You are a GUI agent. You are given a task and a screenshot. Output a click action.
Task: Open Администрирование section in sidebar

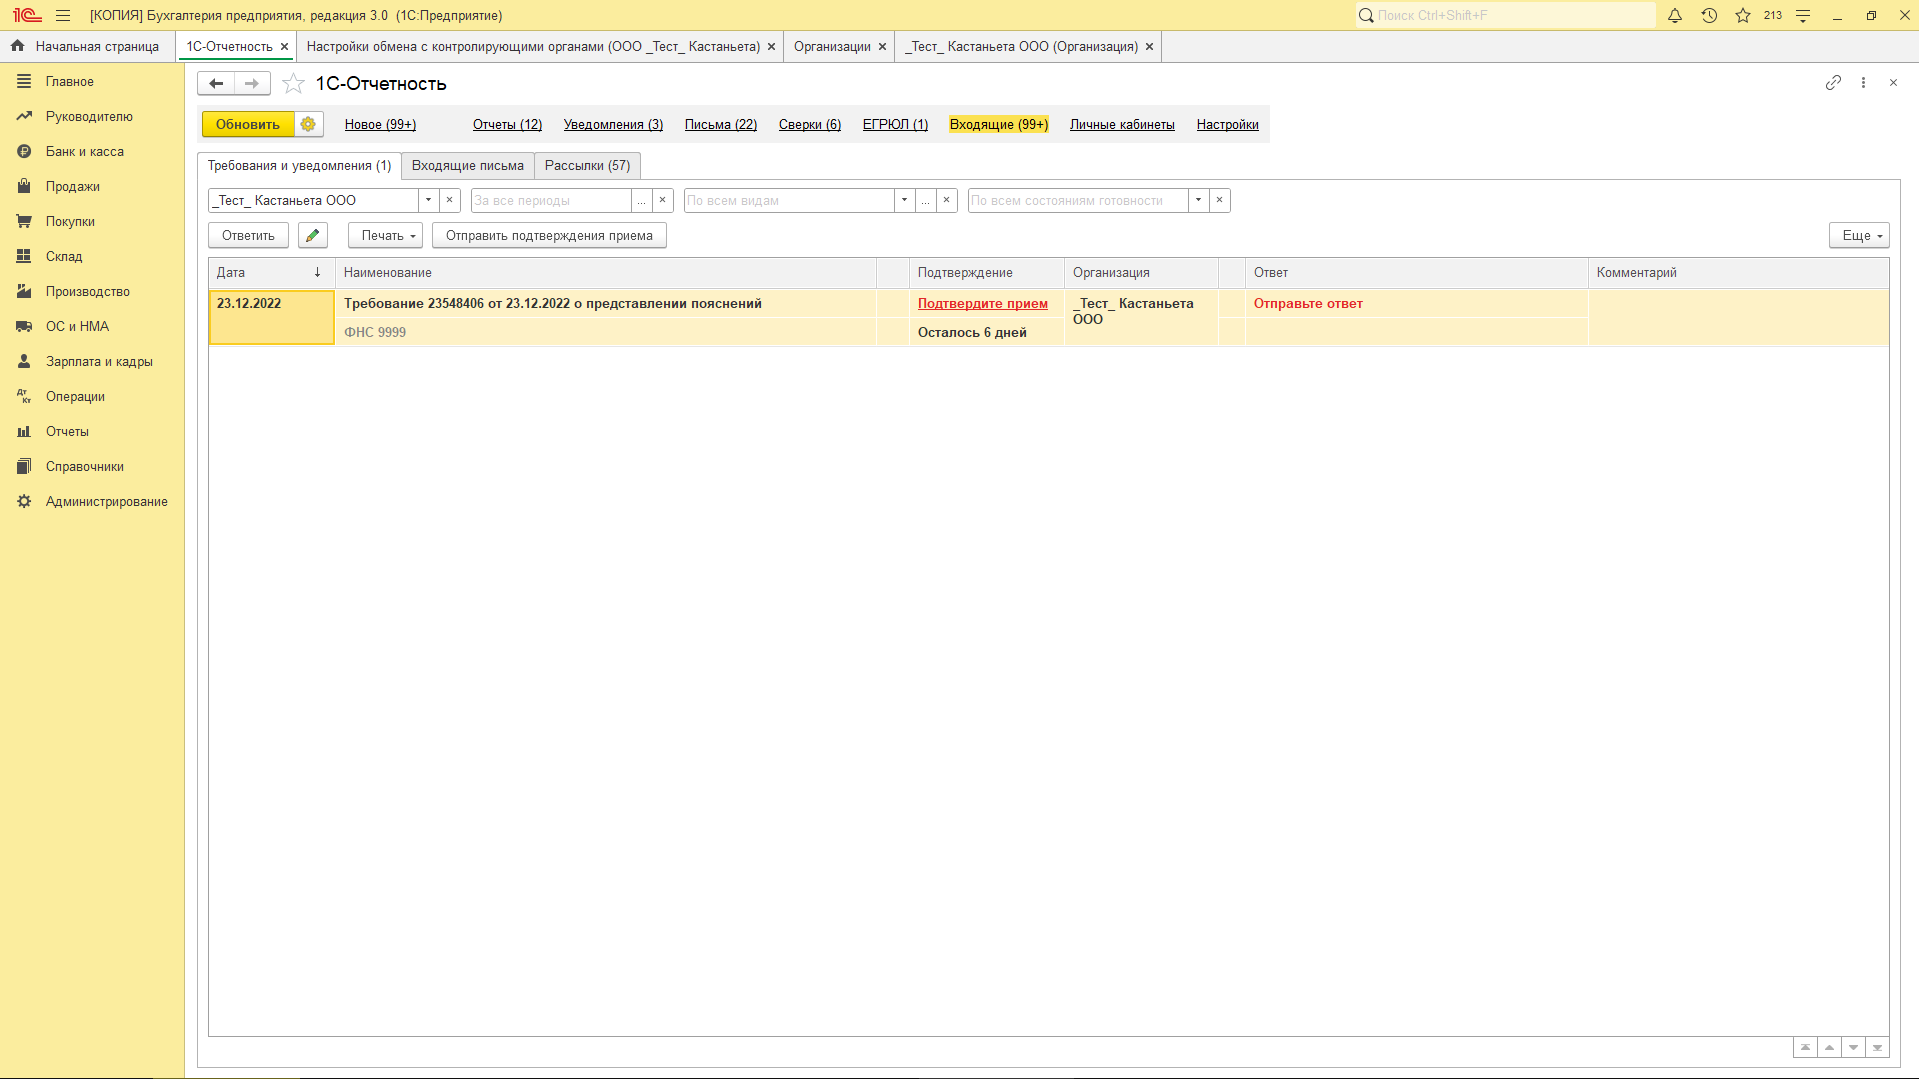point(106,501)
